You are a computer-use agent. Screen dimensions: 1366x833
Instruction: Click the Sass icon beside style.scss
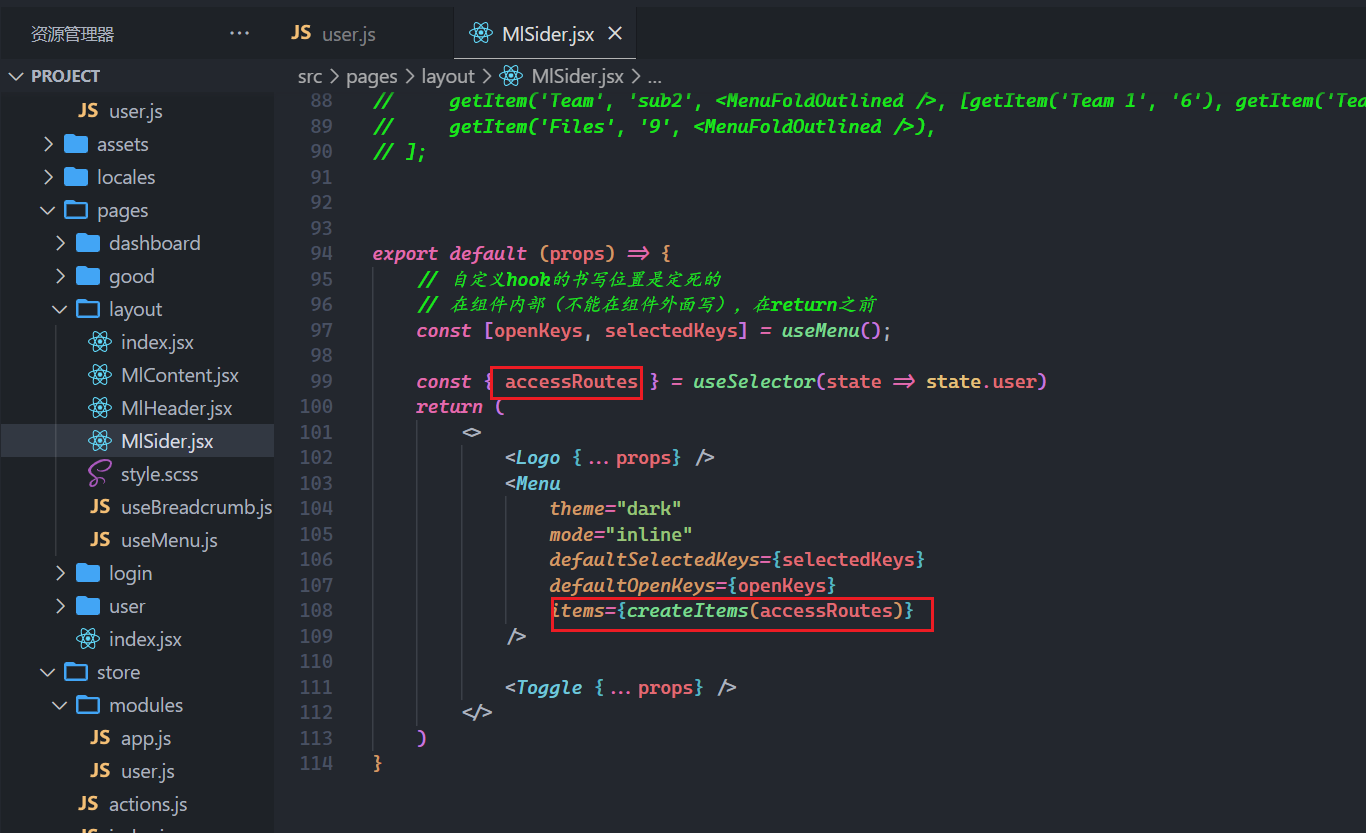click(x=100, y=474)
